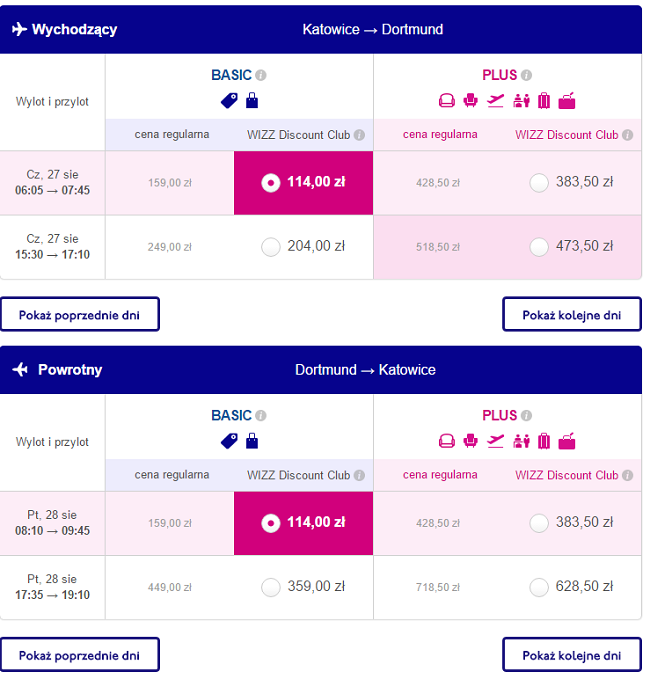
Task: Click outbound Pokaż poprzednie dni button
Action: (x=80, y=315)
